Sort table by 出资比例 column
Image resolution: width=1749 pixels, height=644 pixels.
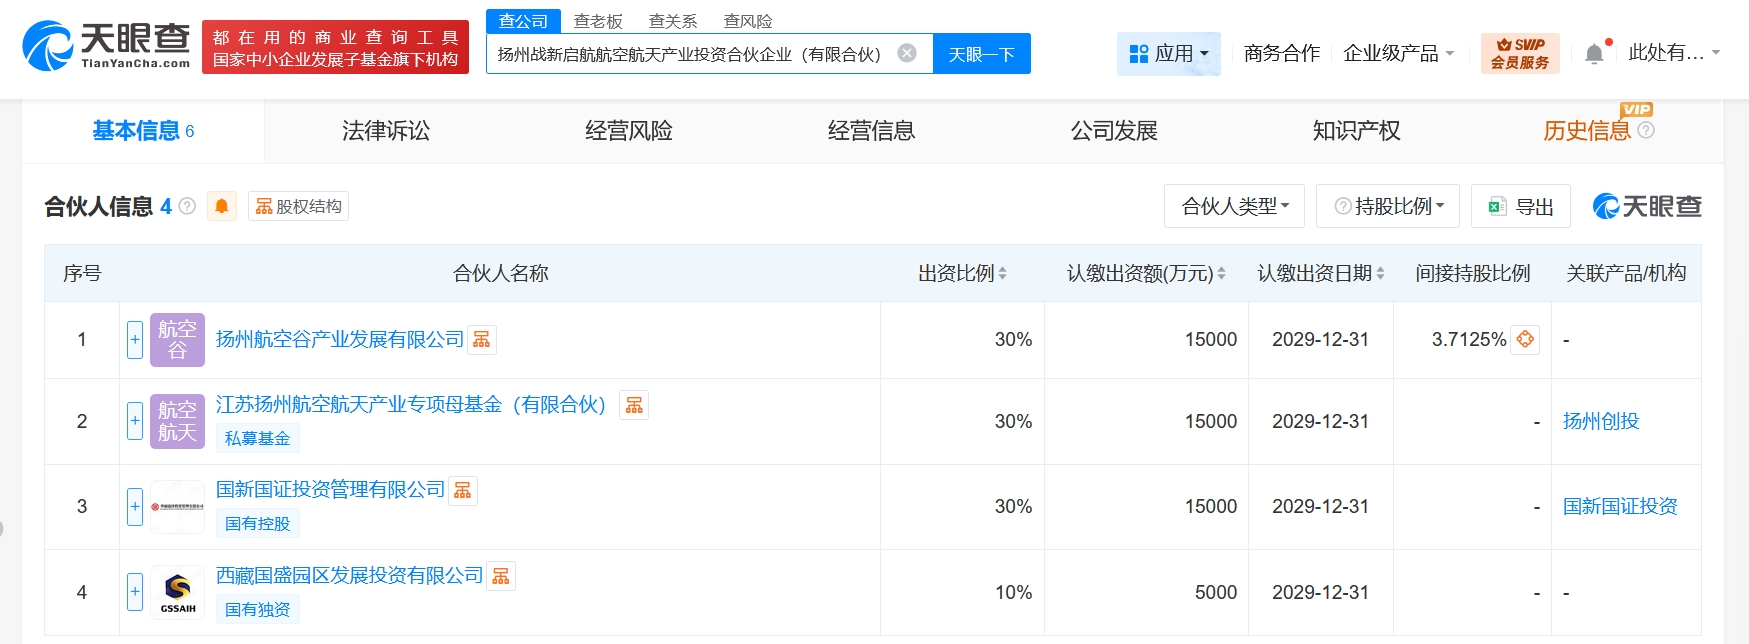pyautogui.click(x=962, y=274)
